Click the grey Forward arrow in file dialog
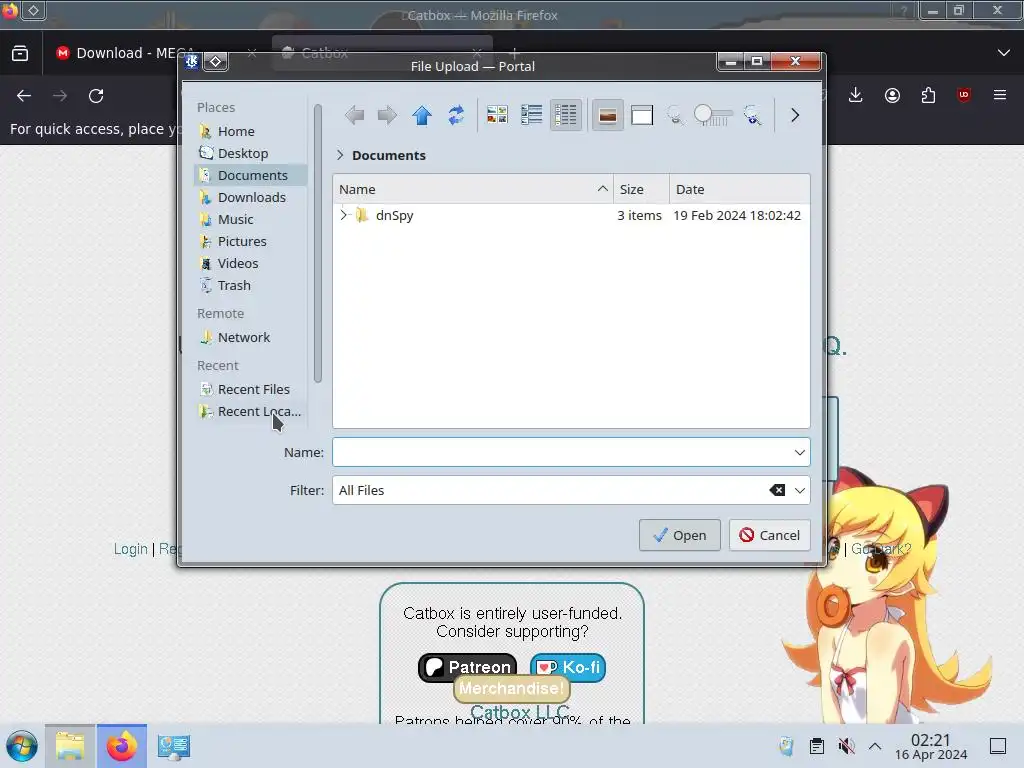The image size is (1024, 768). coord(387,116)
